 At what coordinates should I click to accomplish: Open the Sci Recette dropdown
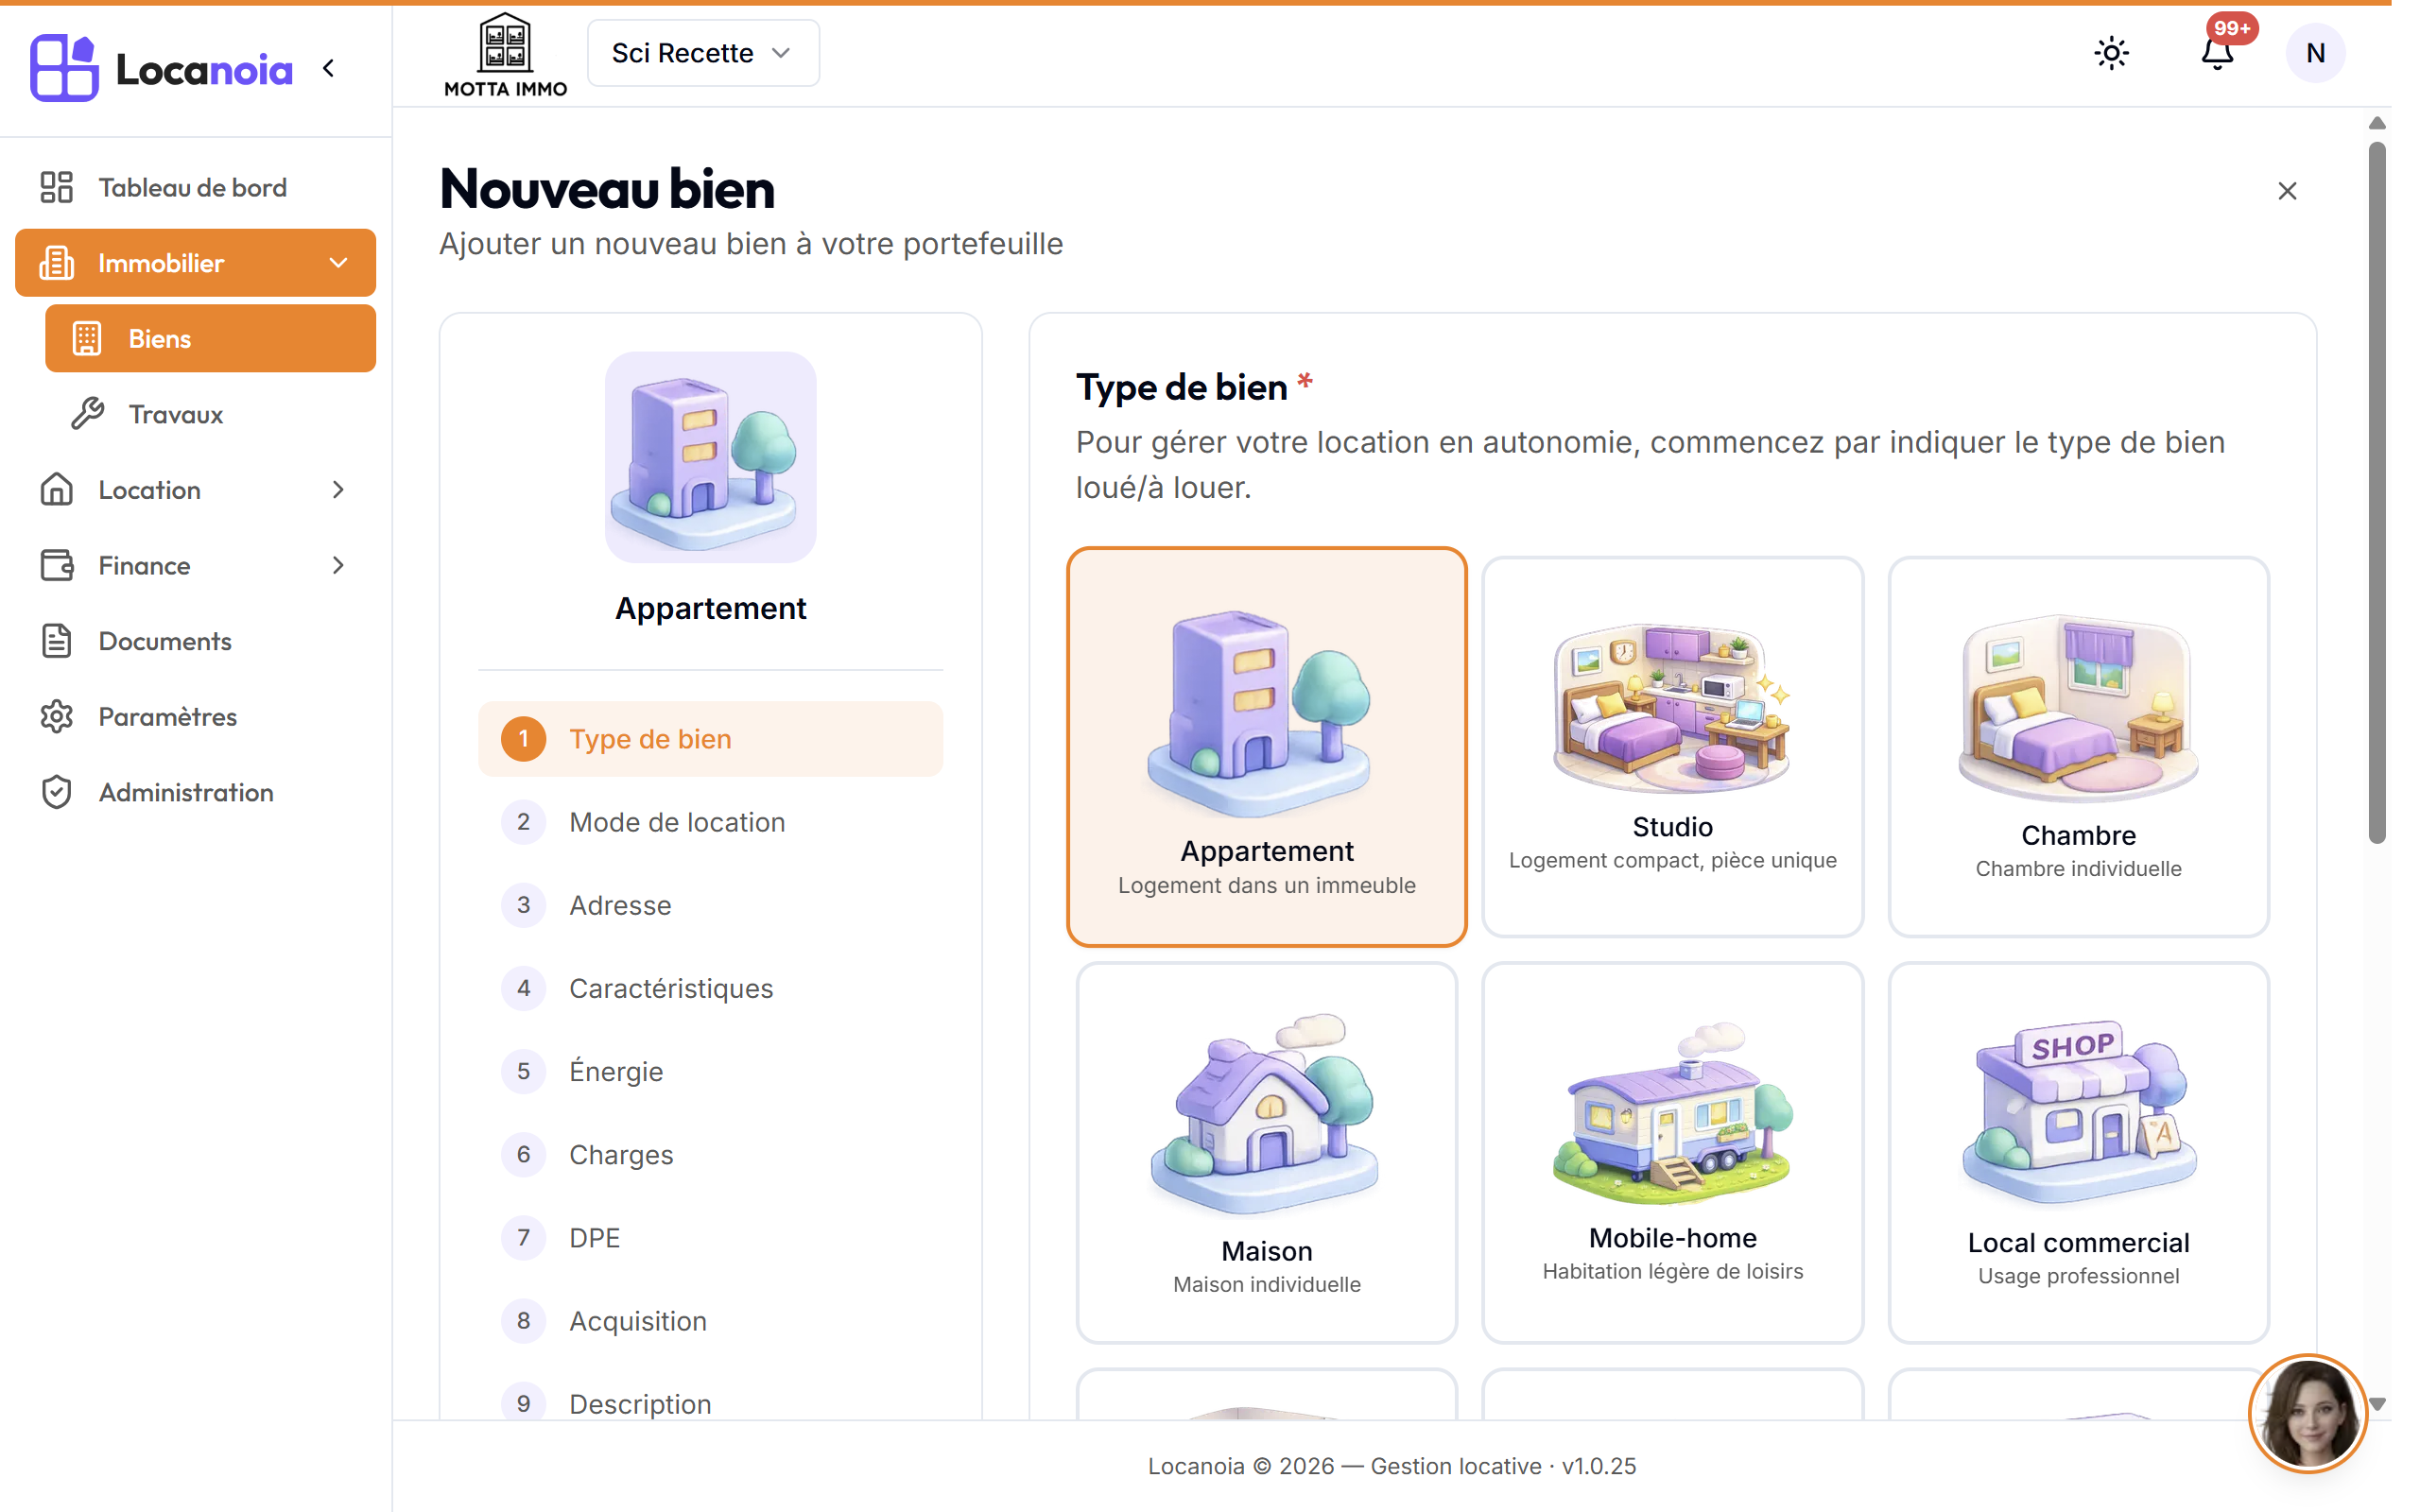[x=703, y=53]
